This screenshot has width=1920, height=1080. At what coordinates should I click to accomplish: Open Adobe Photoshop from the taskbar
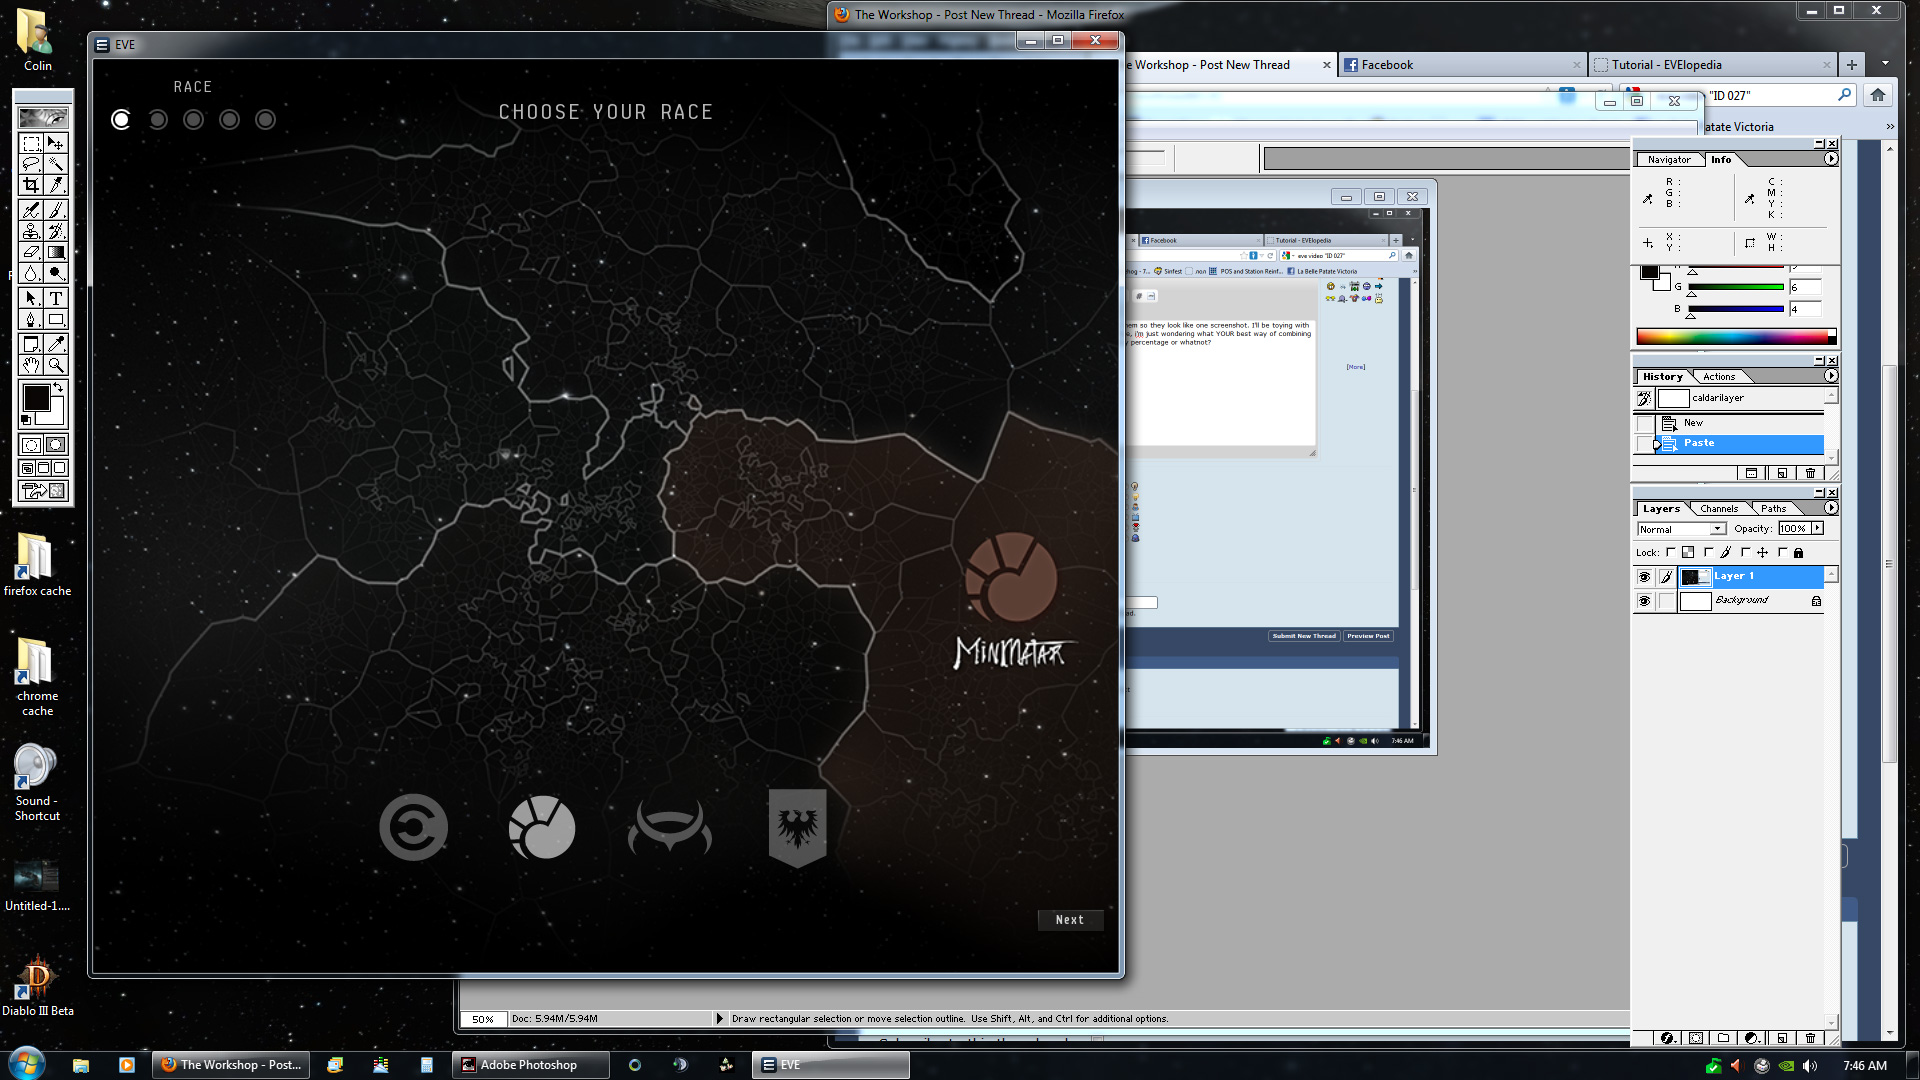point(529,1065)
